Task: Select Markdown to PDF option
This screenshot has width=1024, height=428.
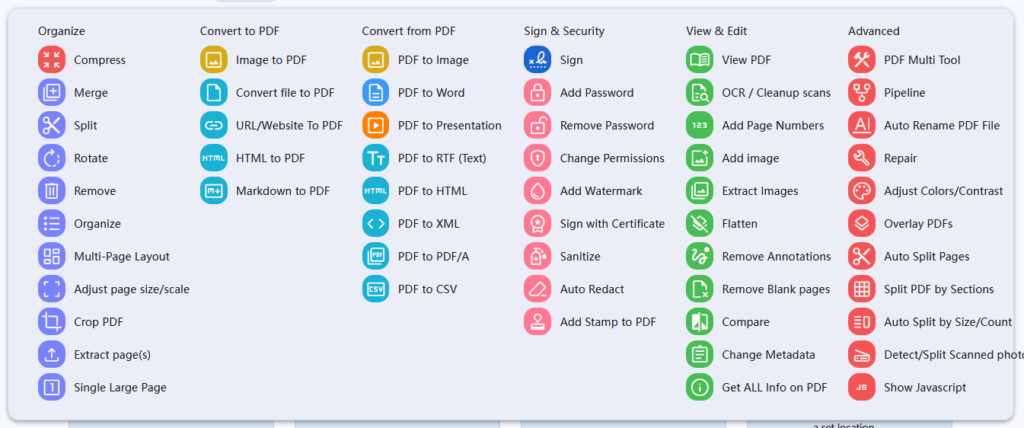Action: pyautogui.click(x=282, y=191)
